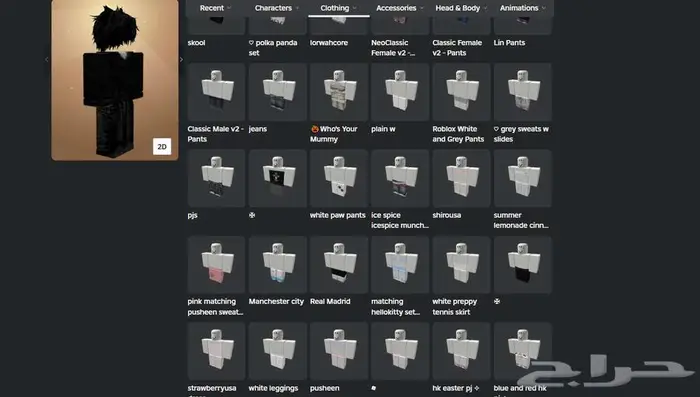Screen dimensions: 700x397
Task: Open the Animations tab
Action: coord(522,8)
